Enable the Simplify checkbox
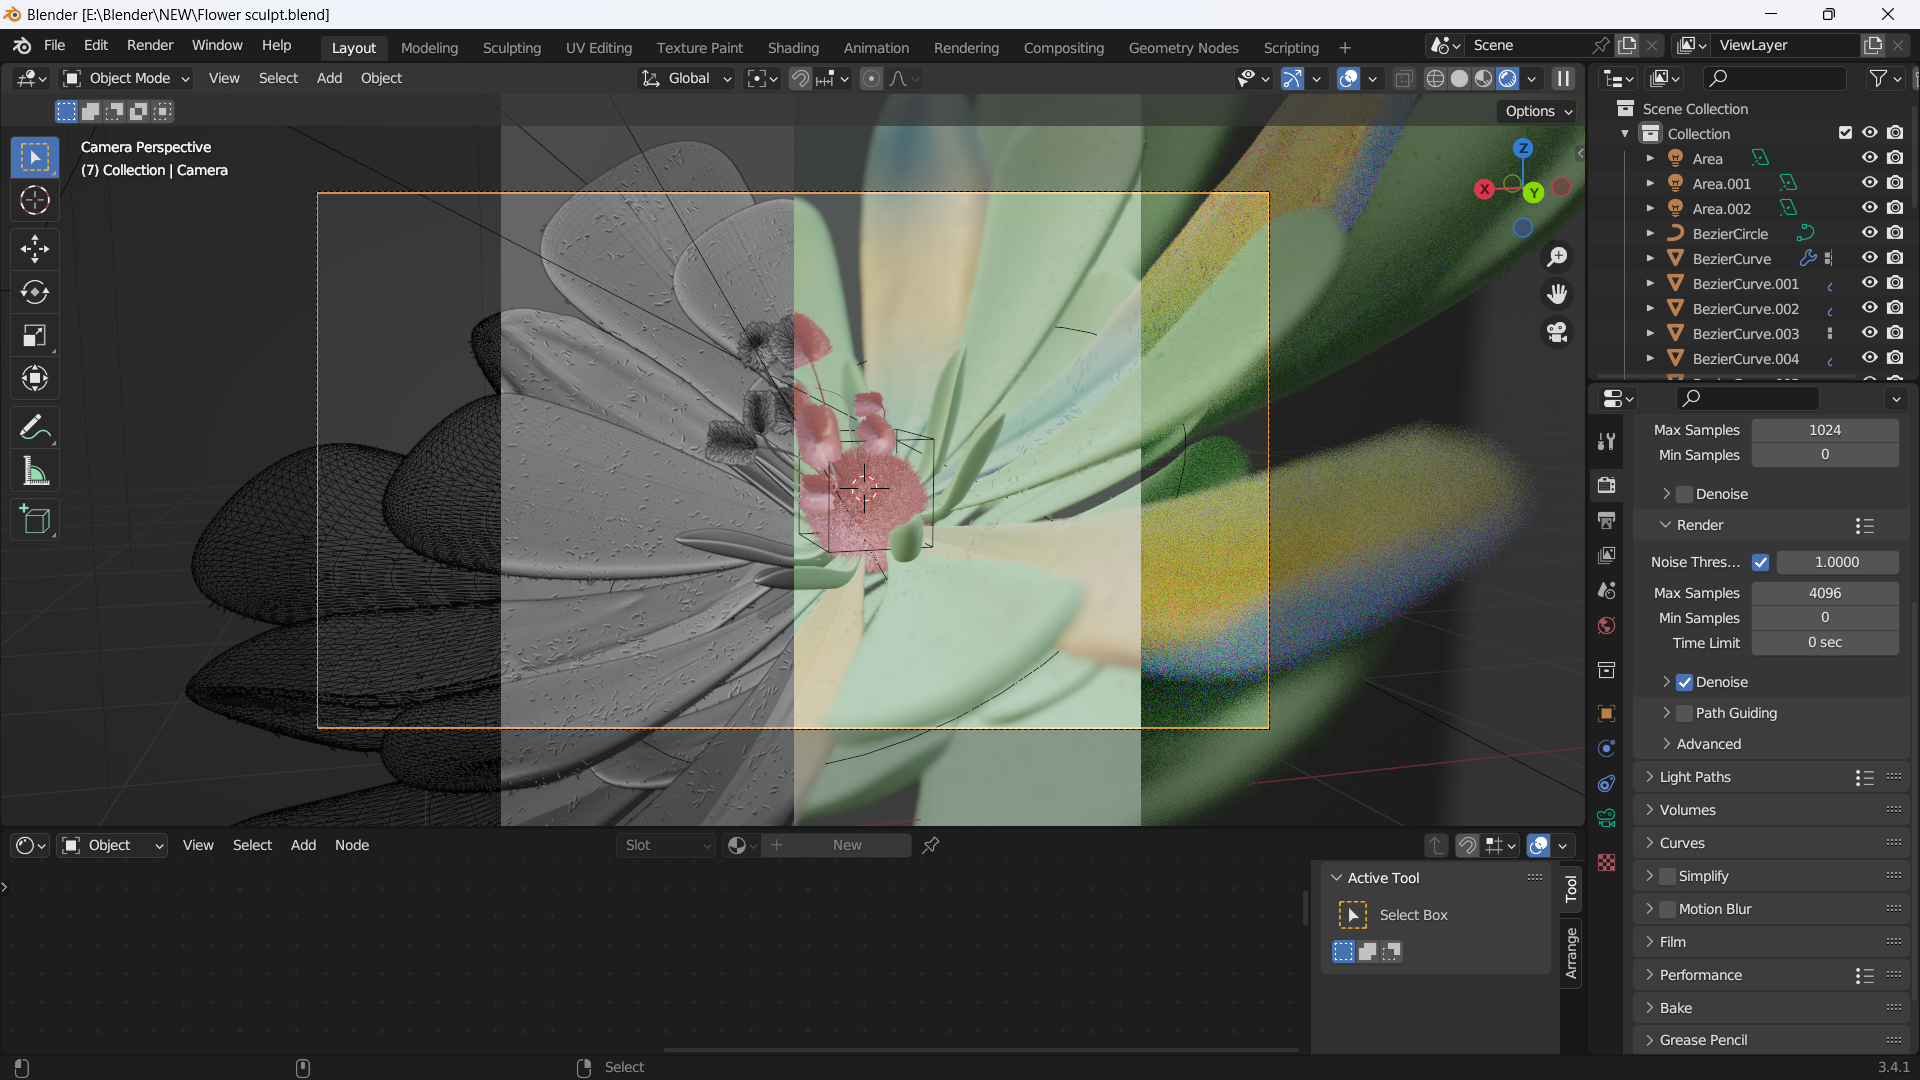Image resolution: width=1920 pixels, height=1080 pixels. click(1667, 876)
